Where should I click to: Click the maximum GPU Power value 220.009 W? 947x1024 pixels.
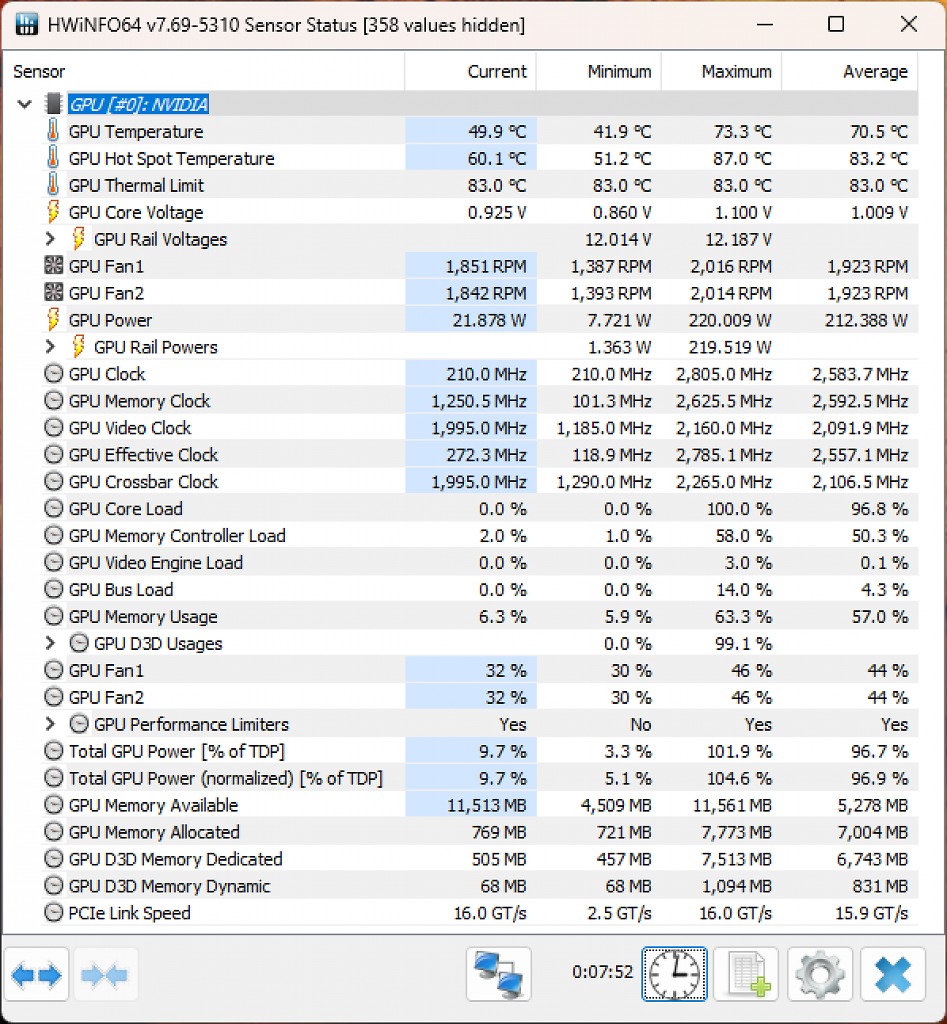coord(730,320)
